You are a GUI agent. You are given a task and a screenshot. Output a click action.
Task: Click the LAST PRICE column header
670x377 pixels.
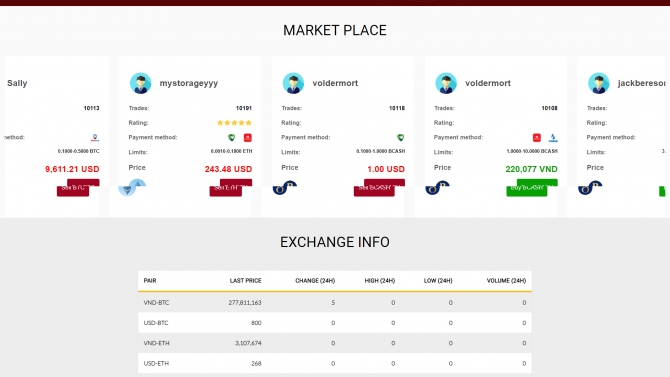pyautogui.click(x=245, y=281)
